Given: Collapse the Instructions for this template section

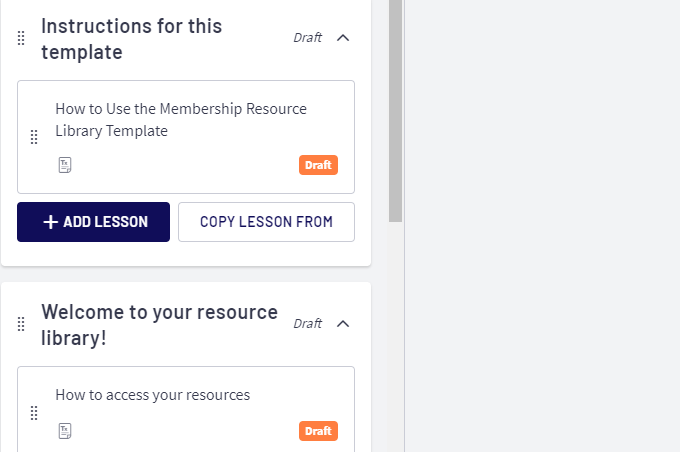Looking at the screenshot, I should click(343, 38).
